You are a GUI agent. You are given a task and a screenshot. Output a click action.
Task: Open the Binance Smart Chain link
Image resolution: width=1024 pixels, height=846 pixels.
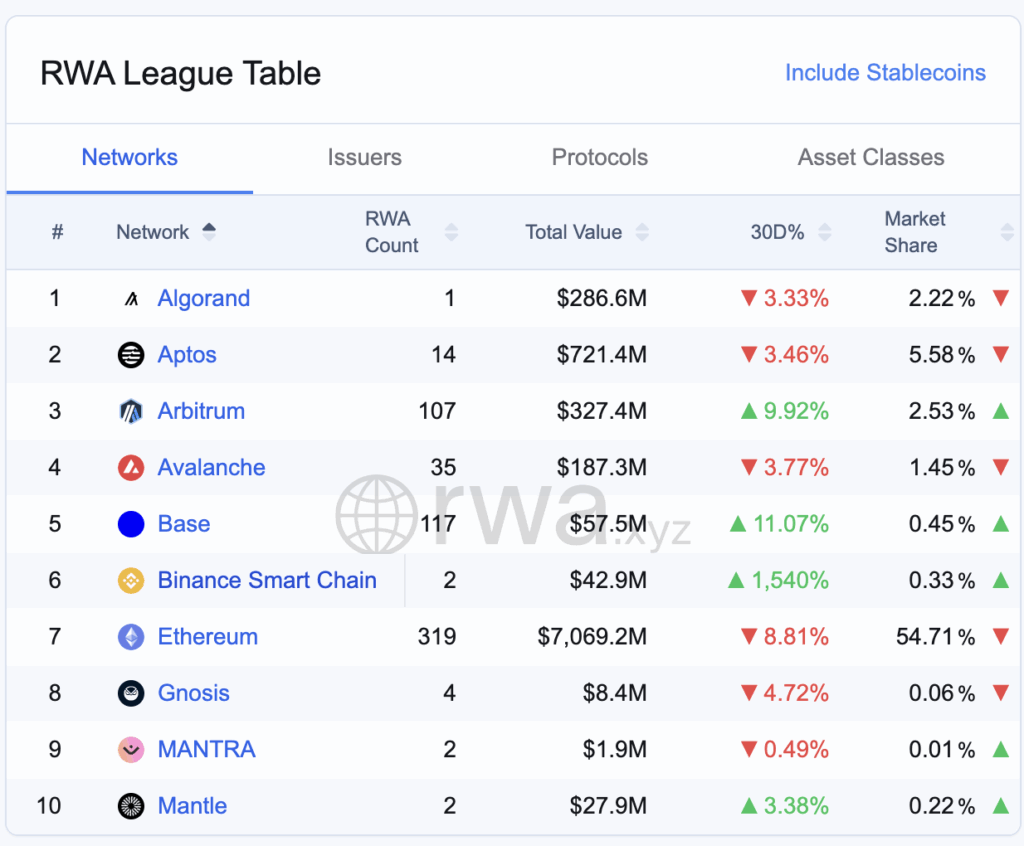click(x=267, y=580)
